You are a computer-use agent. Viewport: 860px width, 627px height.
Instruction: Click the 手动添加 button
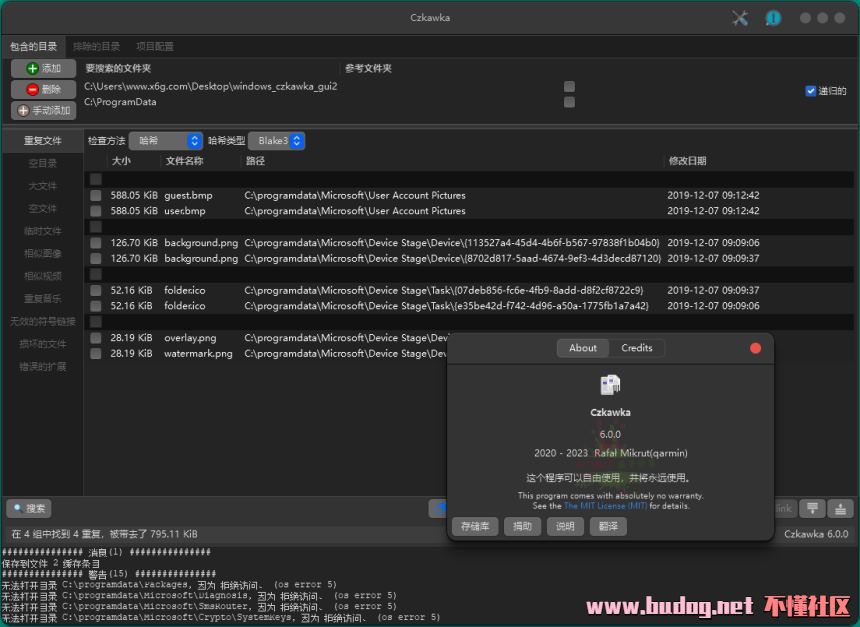click(43, 110)
